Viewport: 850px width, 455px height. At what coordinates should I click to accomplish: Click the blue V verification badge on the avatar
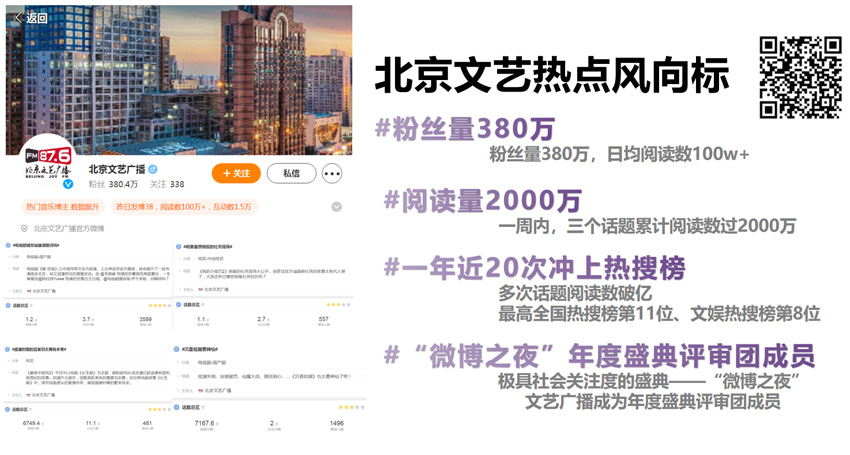[x=68, y=184]
